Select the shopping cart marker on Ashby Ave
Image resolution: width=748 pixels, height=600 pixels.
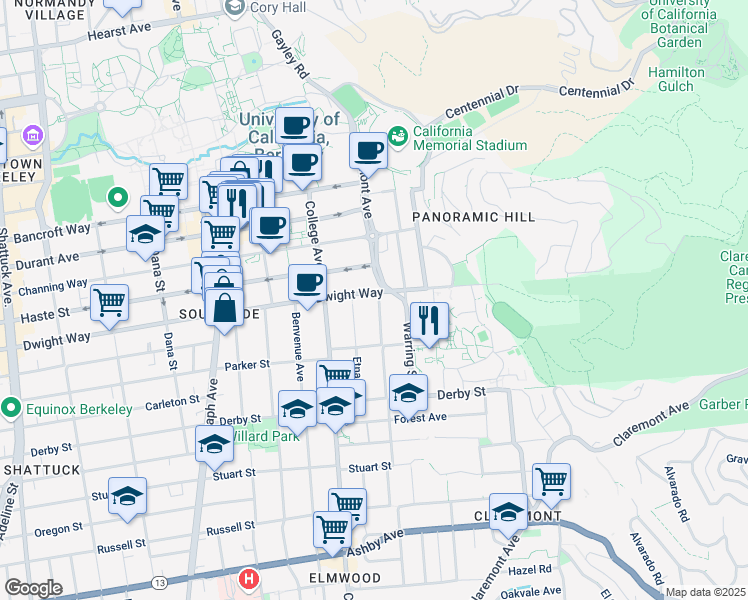(x=332, y=531)
